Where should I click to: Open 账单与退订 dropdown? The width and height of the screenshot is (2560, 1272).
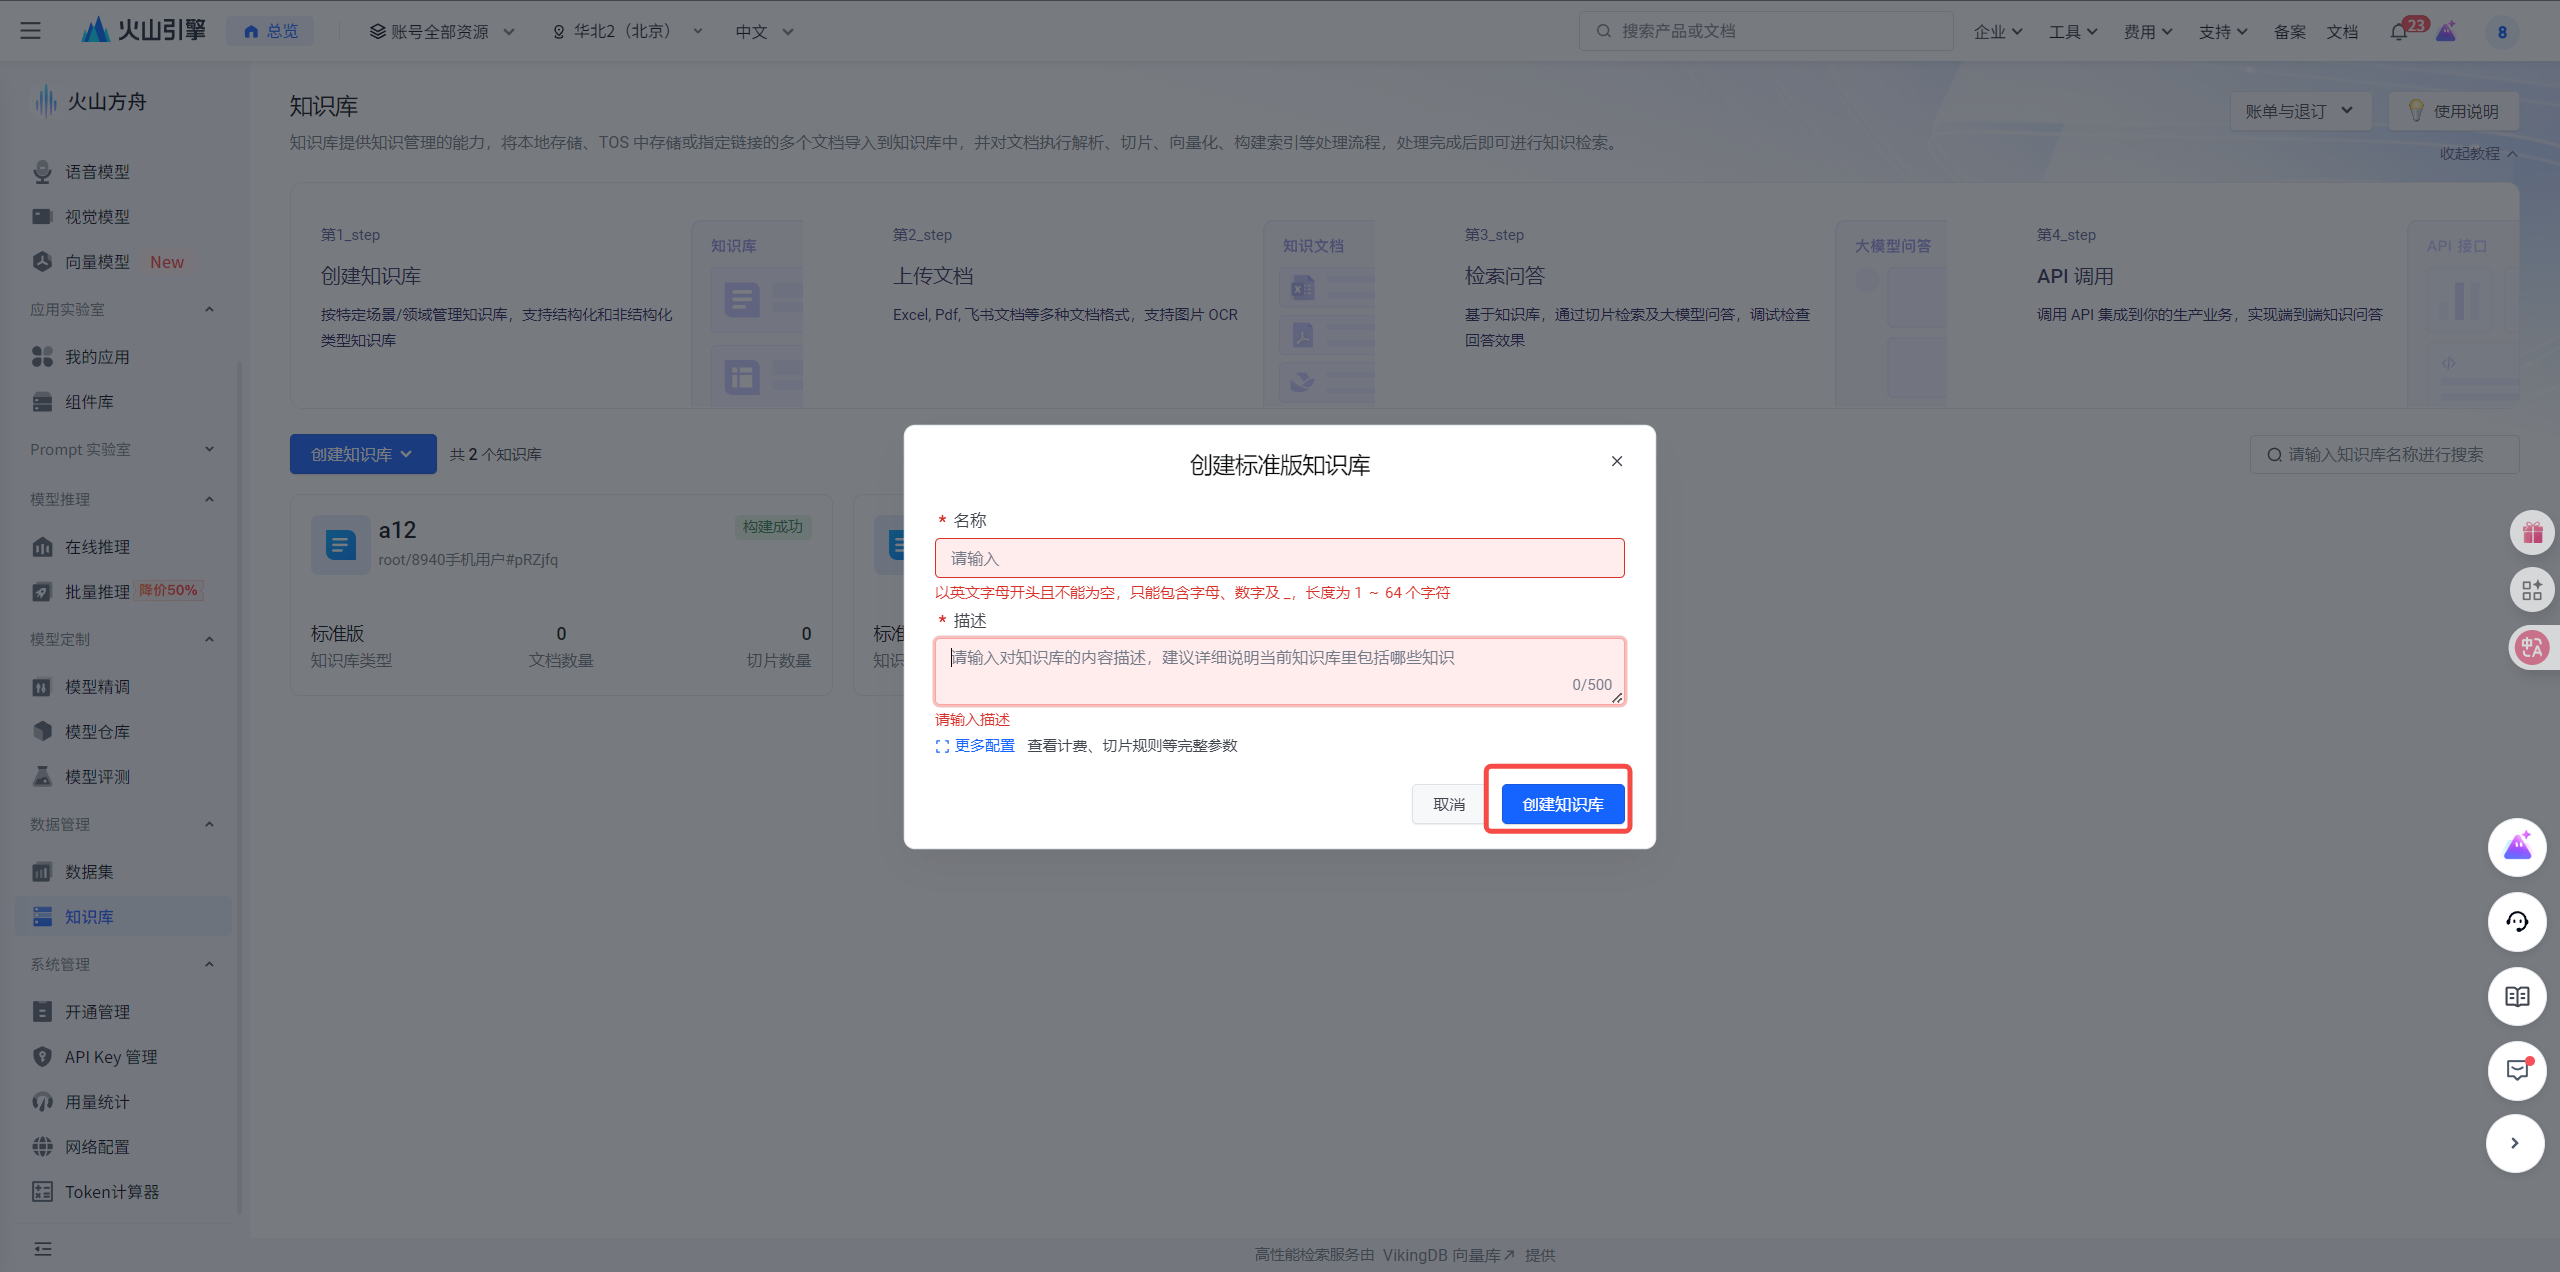click(x=2300, y=111)
